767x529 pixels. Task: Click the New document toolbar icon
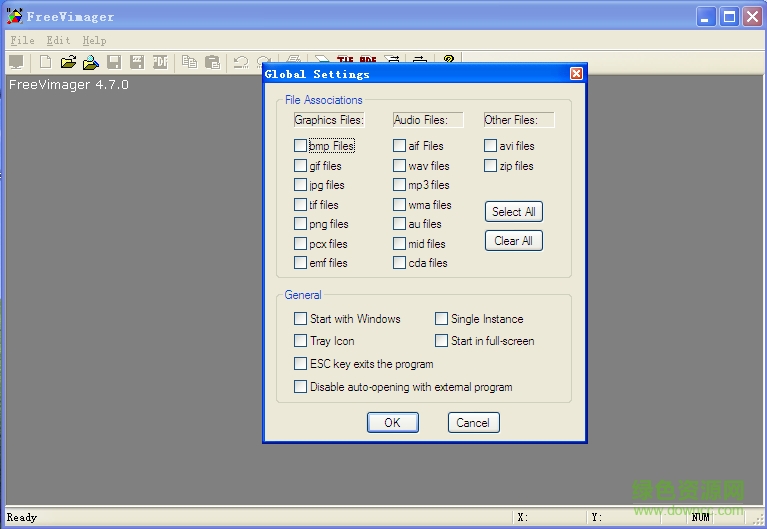point(45,62)
